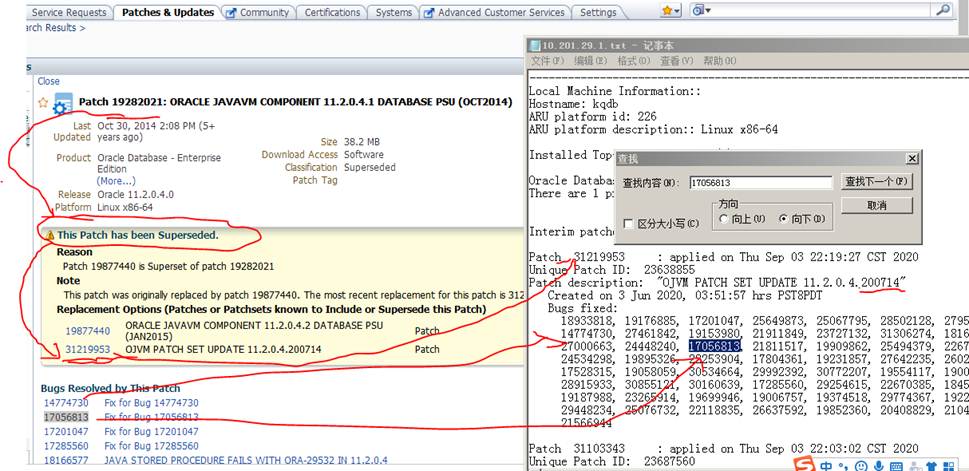969x471 pixels.
Task: Open bug number 18166577 link
Action: tap(66, 460)
